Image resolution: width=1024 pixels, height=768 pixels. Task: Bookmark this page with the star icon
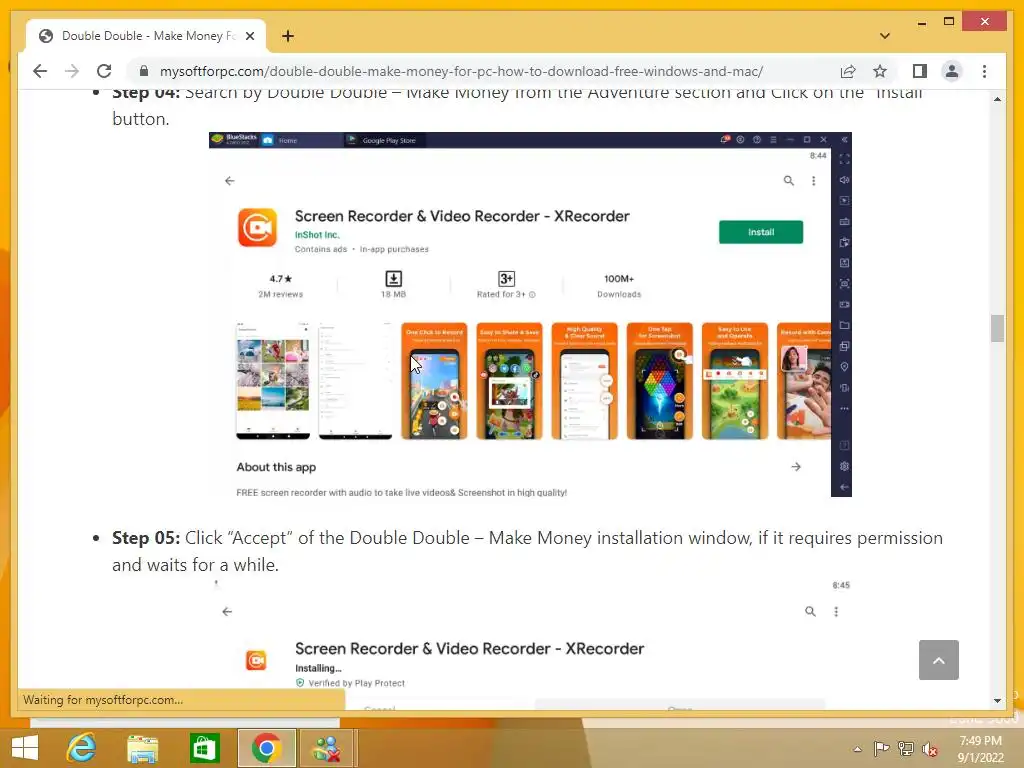880,71
